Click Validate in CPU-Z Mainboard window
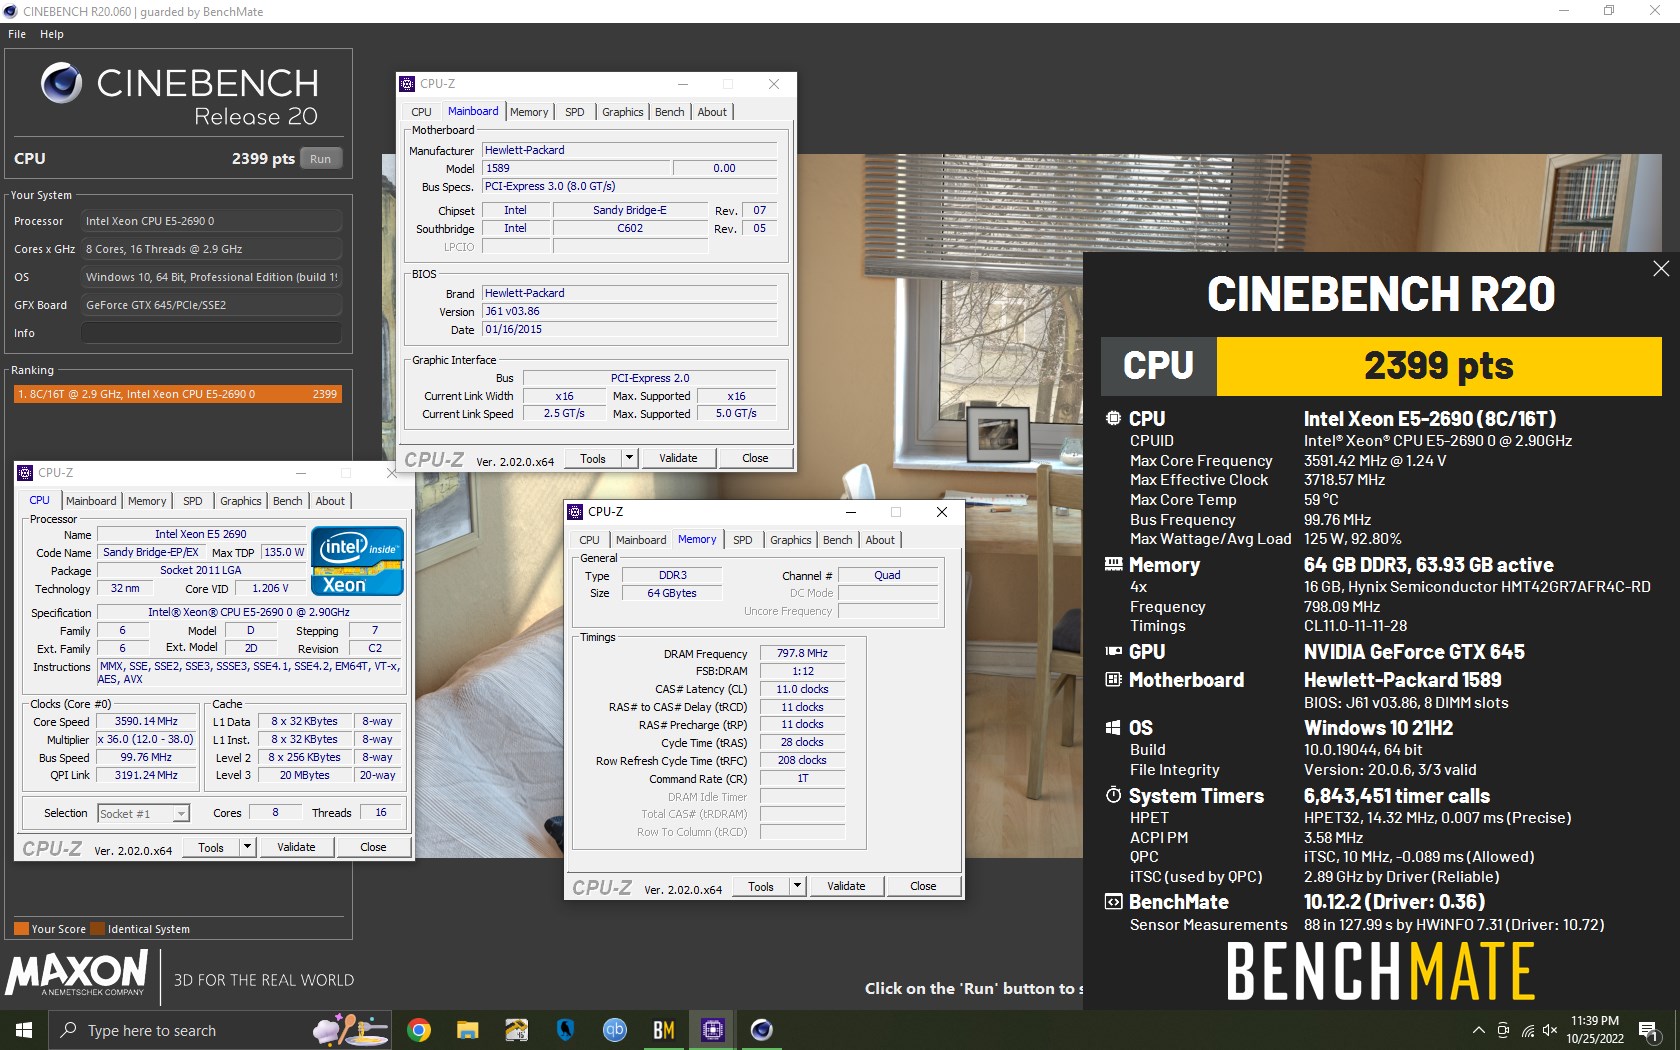The image size is (1680, 1050). coord(678,458)
